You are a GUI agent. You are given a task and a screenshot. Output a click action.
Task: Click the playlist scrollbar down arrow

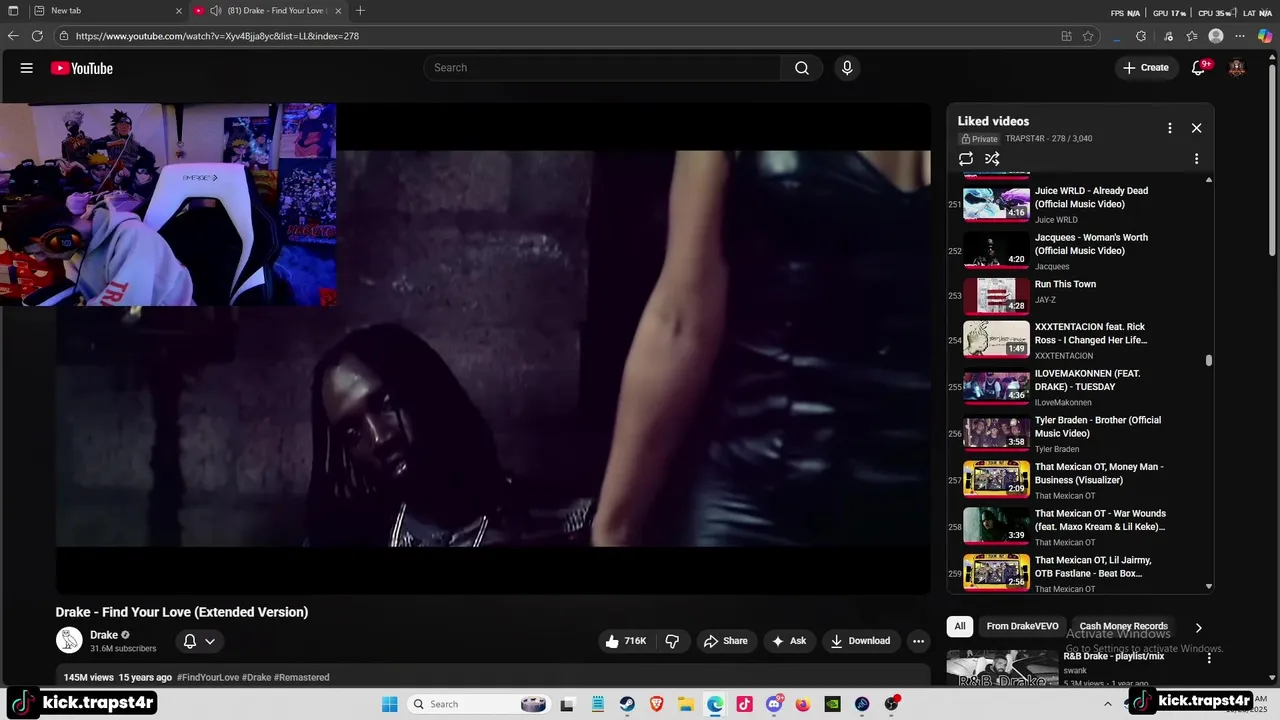(x=1209, y=587)
